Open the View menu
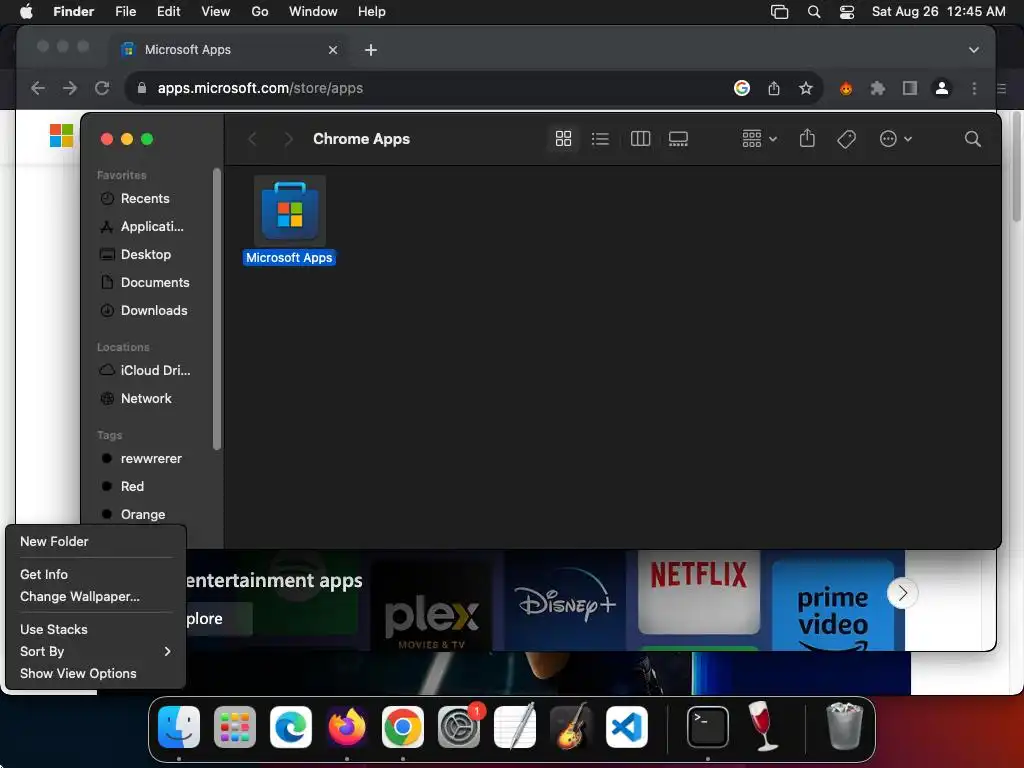This screenshot has width=1024, height=768. point(216,12)
